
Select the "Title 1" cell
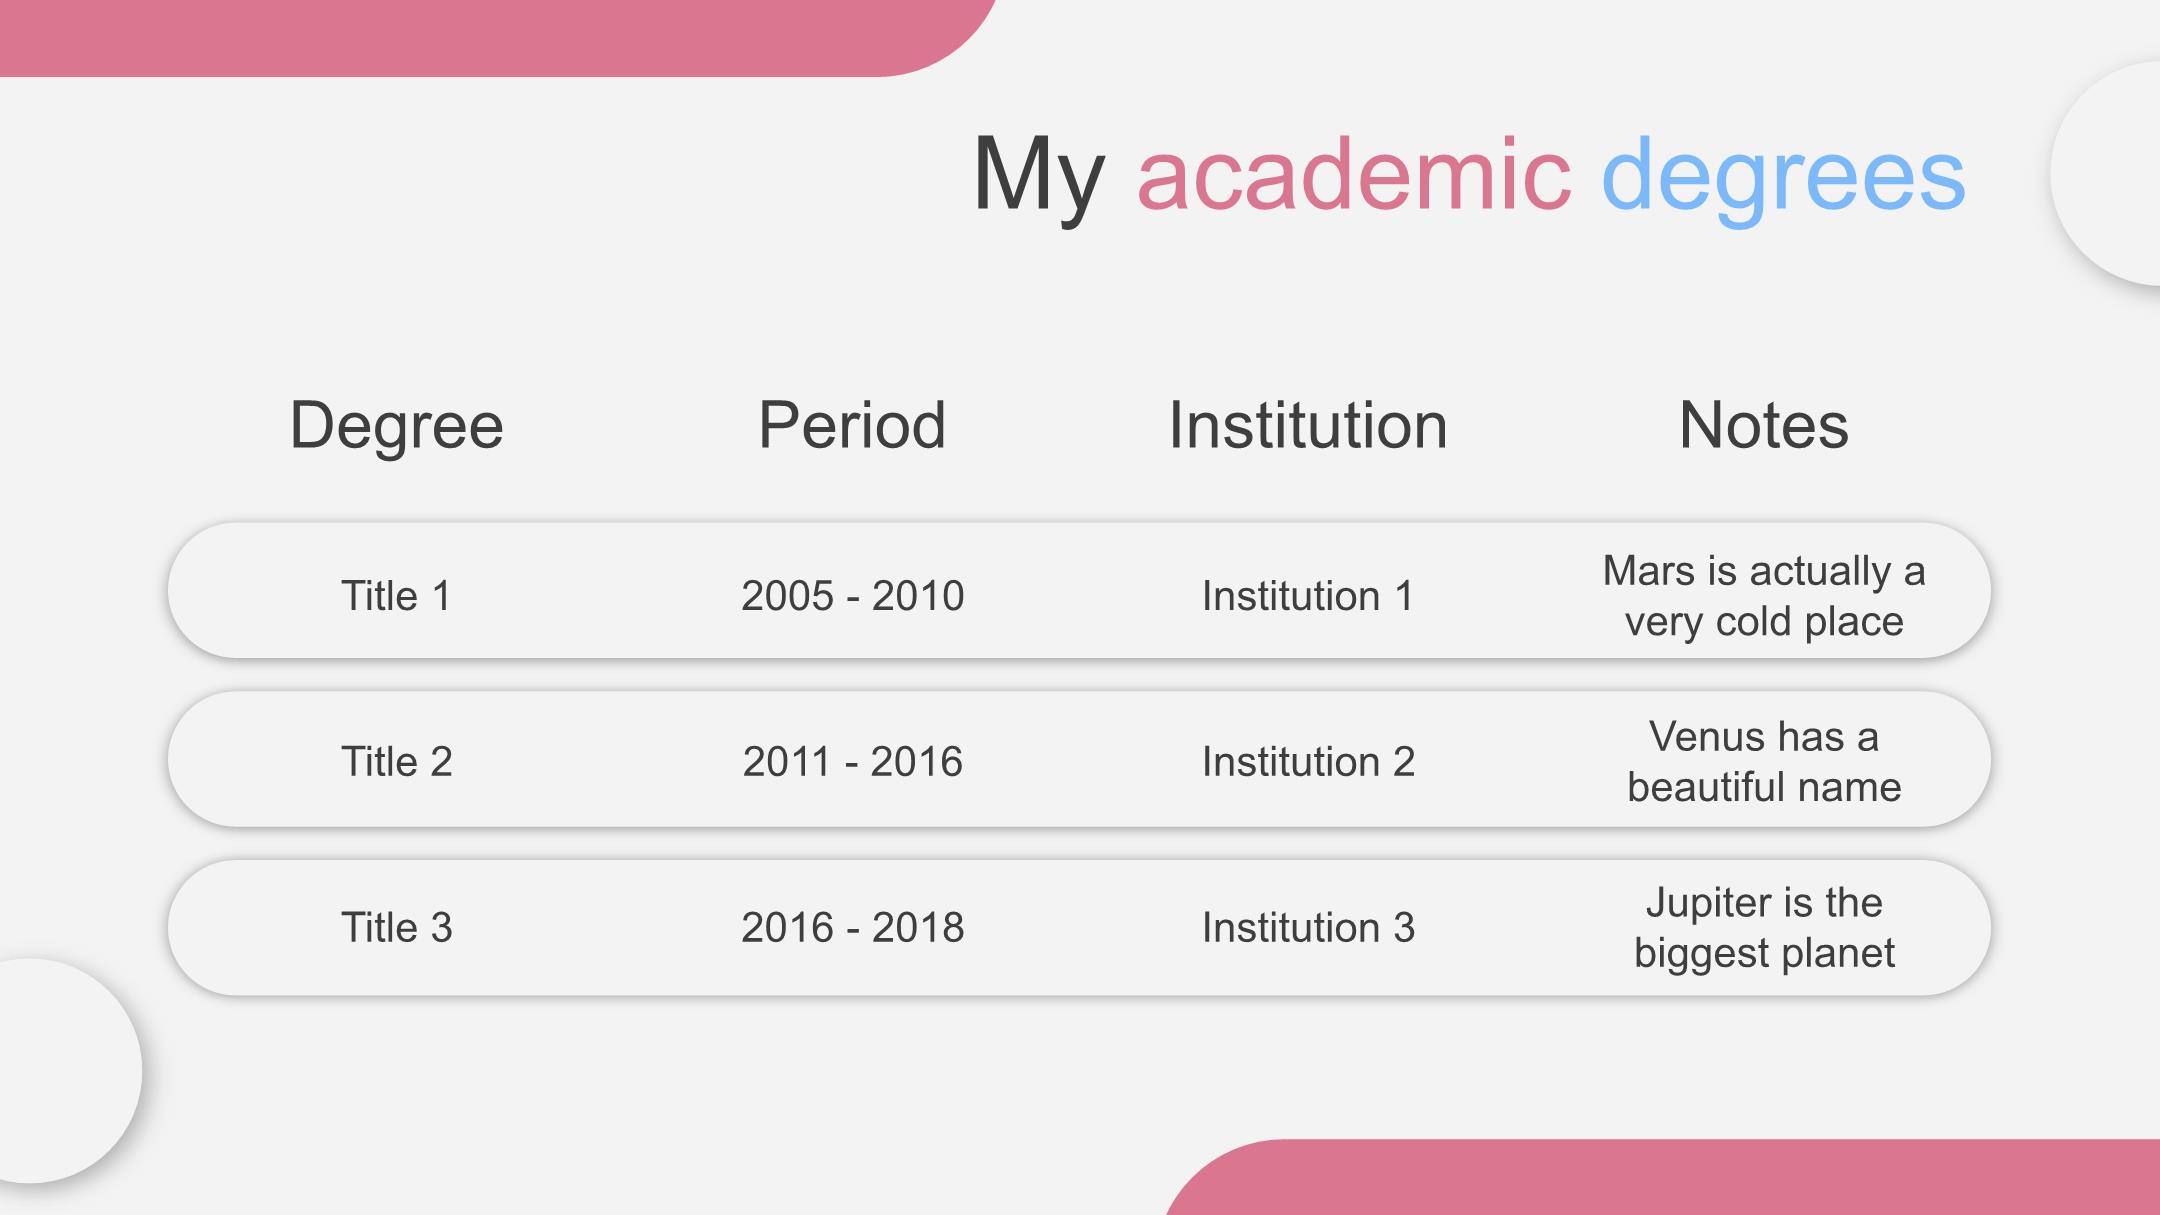[396, 596]
